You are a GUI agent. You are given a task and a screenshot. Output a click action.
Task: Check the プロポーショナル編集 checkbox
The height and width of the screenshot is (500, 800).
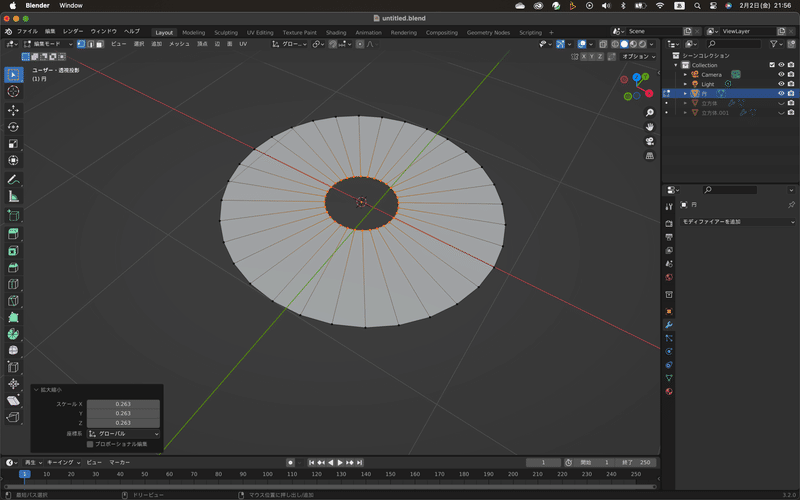pos(90,444)
